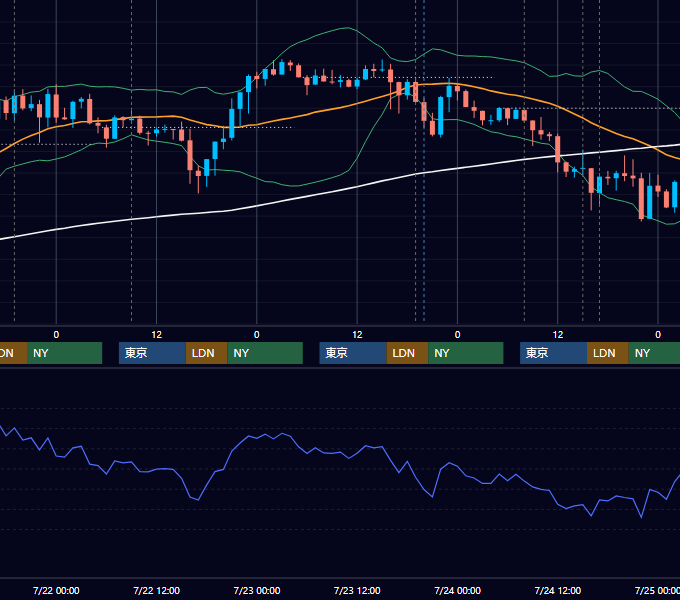The height and width of the screenshot is (600, 680).
Task: Select the 東京 session block above 7/24 12:00
Action: tap(554, 353)
